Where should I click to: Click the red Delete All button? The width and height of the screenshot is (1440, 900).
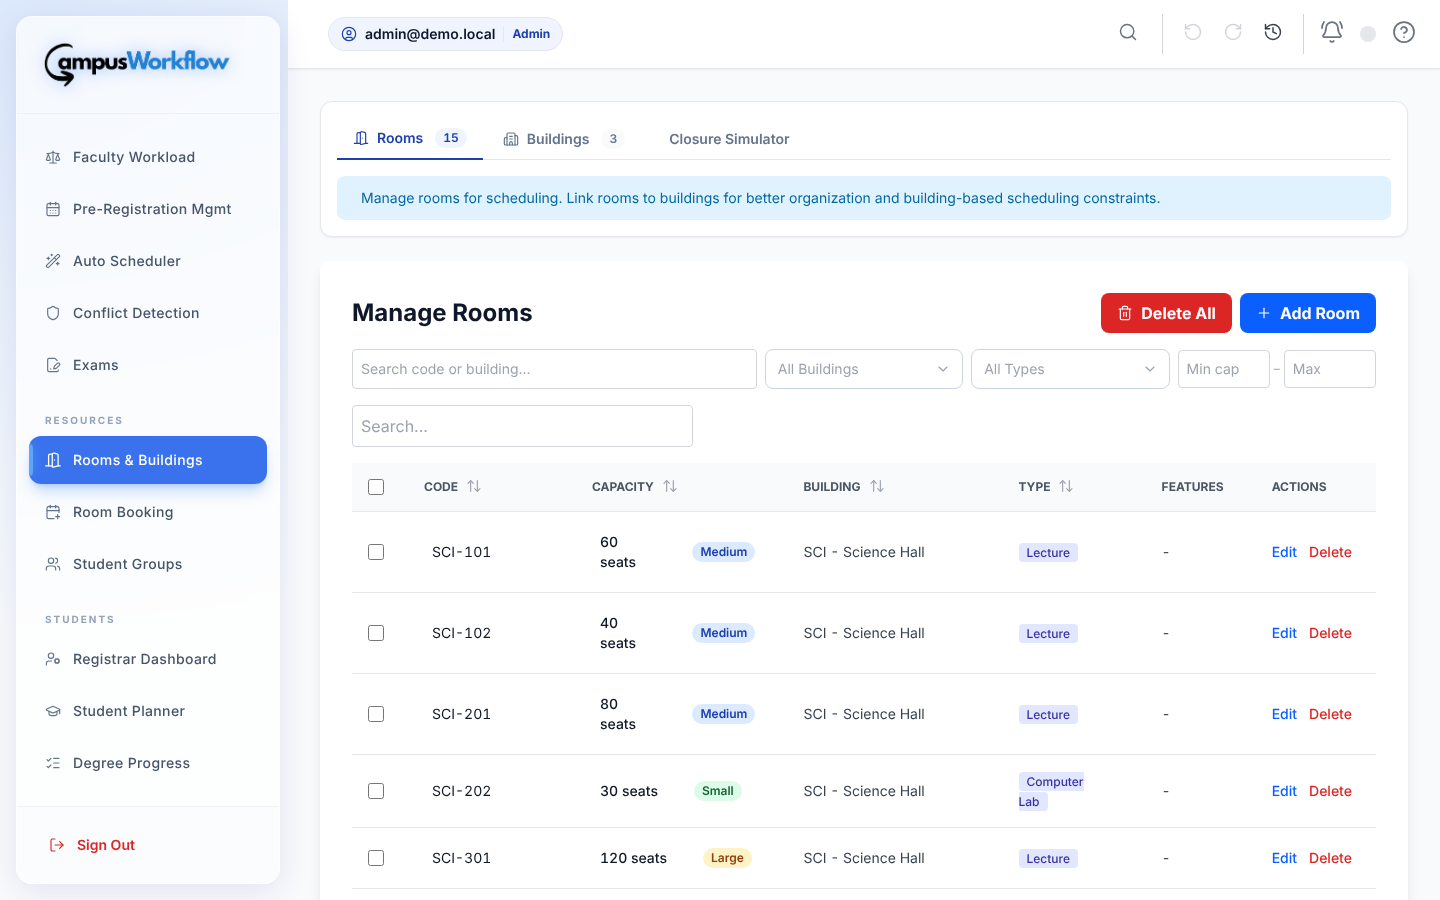tap(1166, 313)
